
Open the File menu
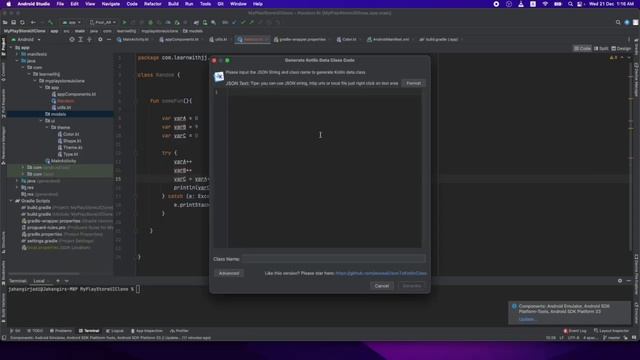coord(60,4)
